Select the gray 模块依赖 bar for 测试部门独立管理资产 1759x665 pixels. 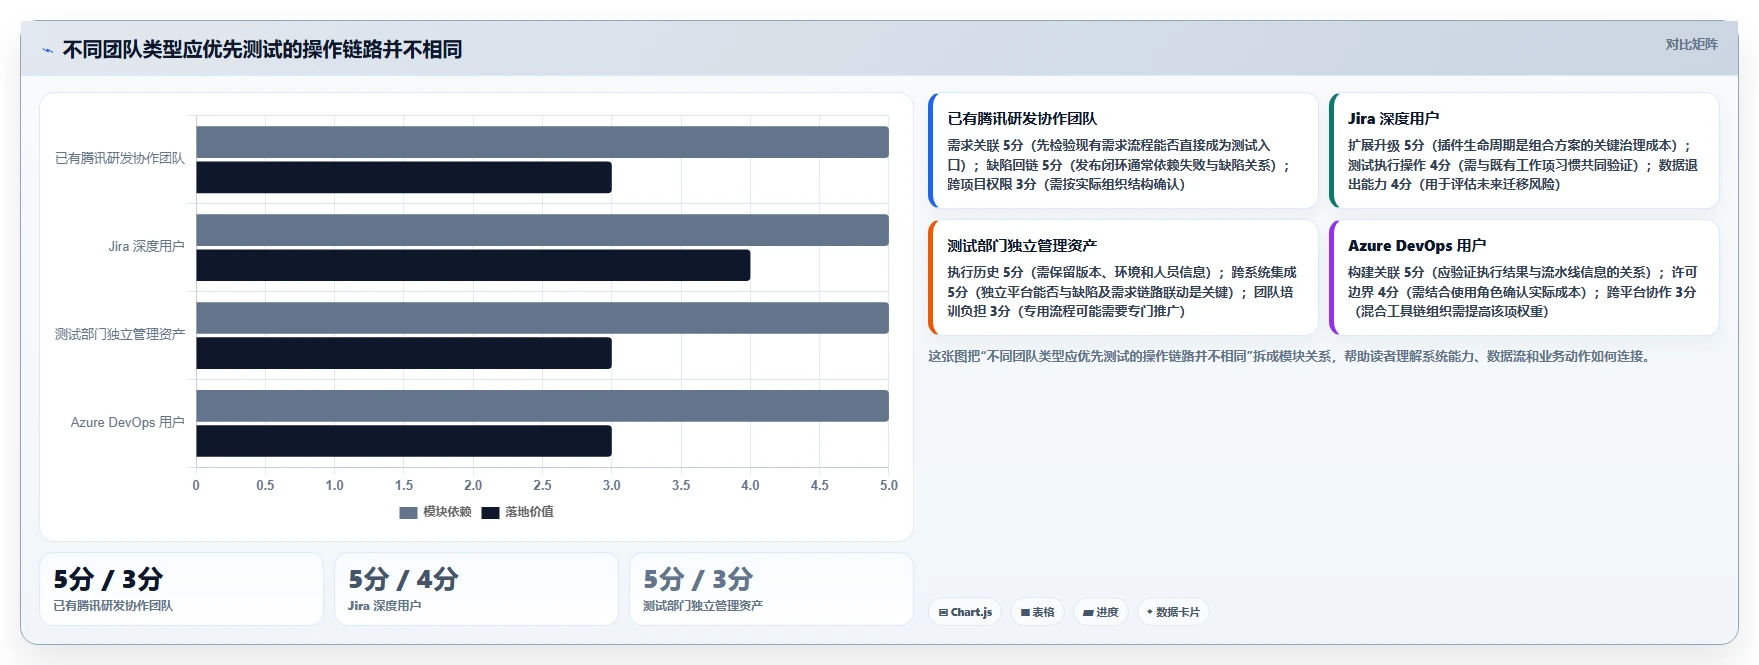(542, 318)
